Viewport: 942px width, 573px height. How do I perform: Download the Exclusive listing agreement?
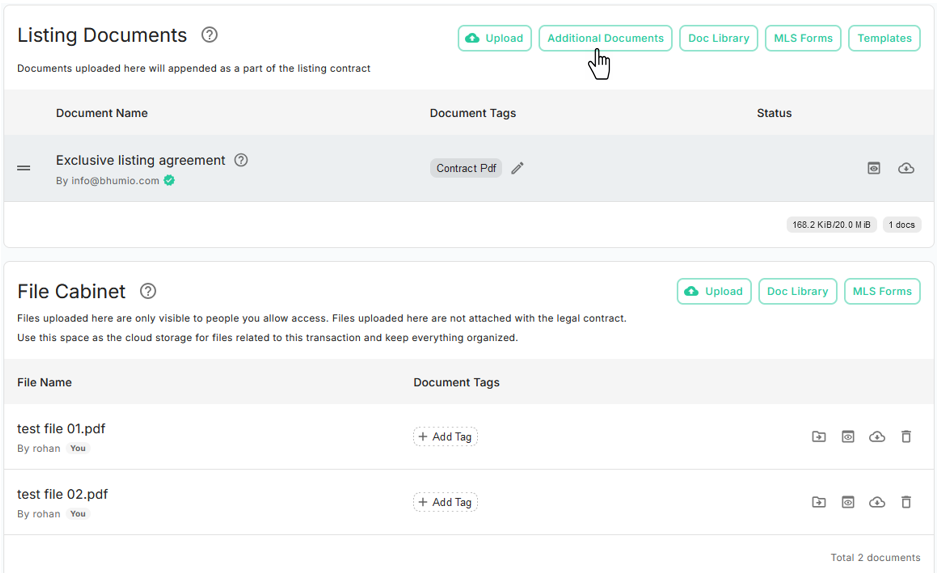pos(906,168)
